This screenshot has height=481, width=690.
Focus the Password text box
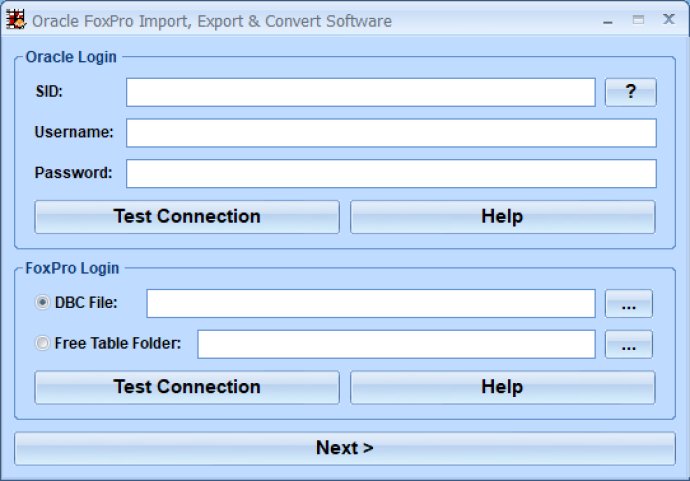(391, 173)
